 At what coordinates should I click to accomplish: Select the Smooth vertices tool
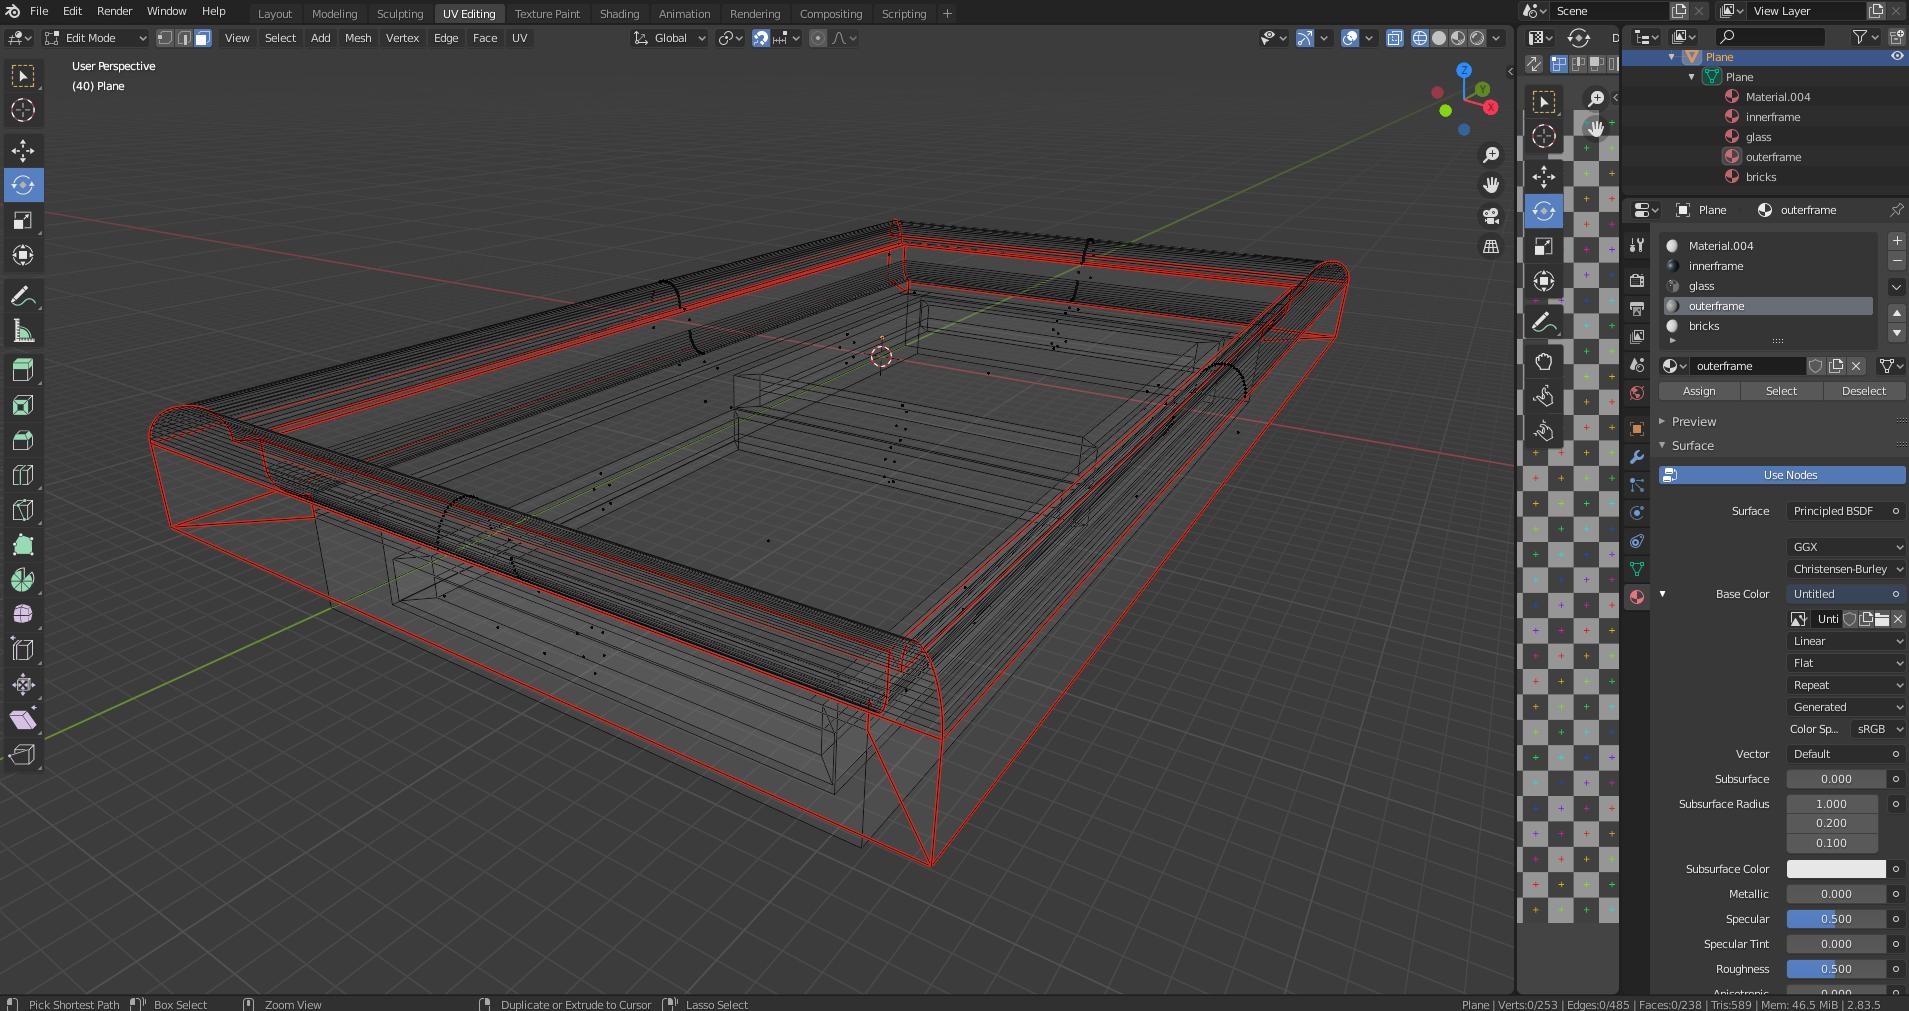click(x=23, y=614)
